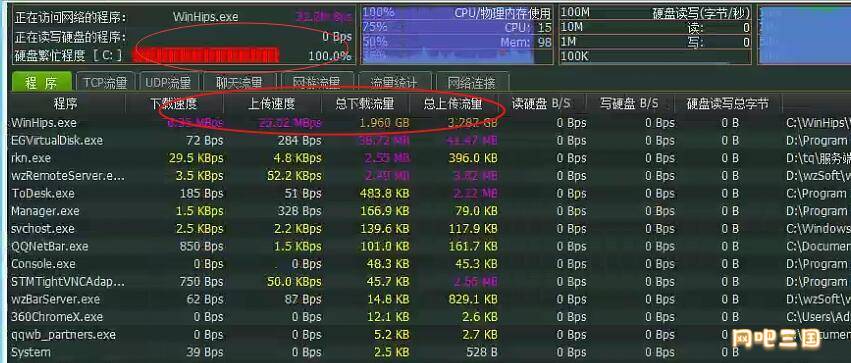This screenshot has height=363, width=851.
Task: Click the 正在读写硬盘的程序 label
Action: [70, 36]
